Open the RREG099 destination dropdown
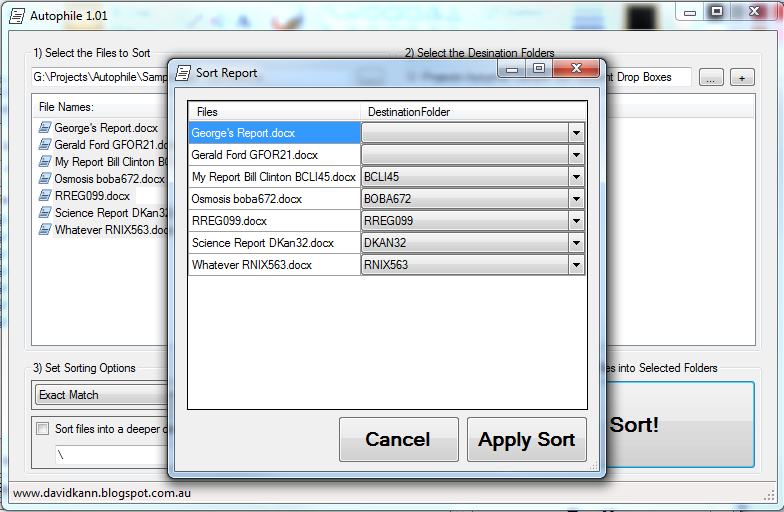 (576, 221)
